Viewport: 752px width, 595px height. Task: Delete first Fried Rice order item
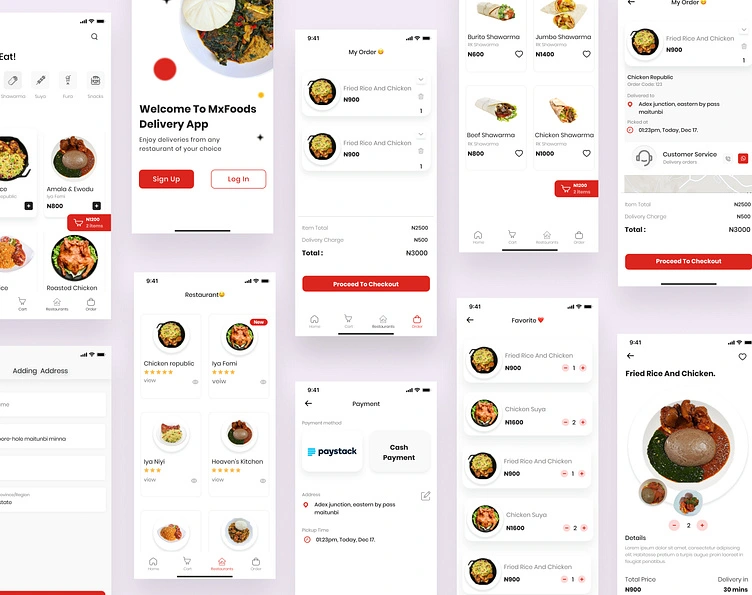(421, 96)
